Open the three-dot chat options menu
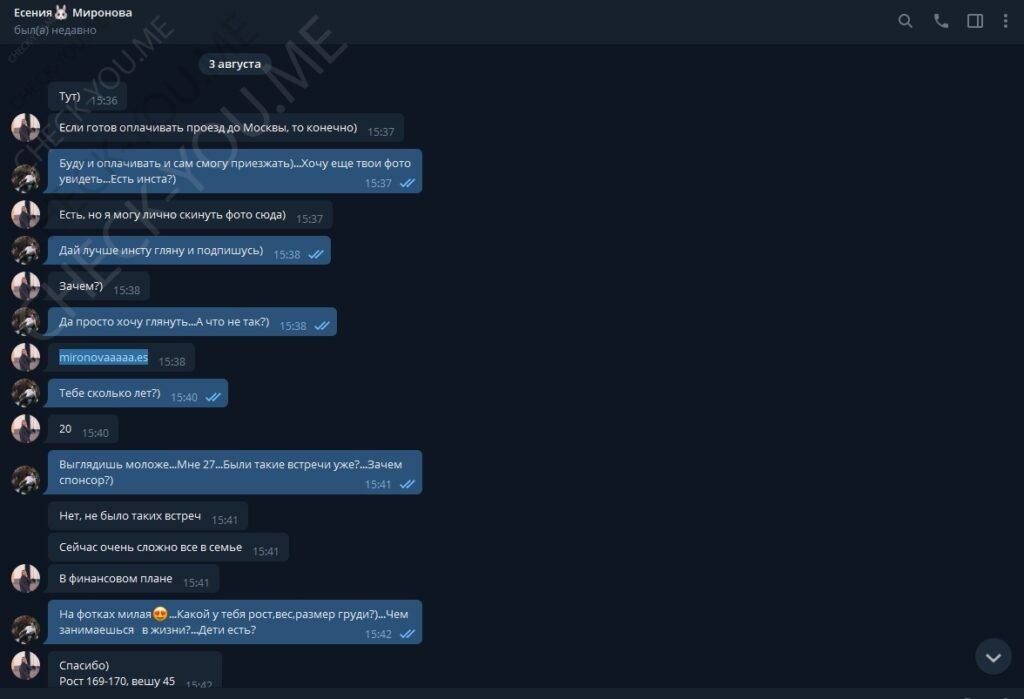The height and width of the screenshot is (699, 1024). (1005, 21)
